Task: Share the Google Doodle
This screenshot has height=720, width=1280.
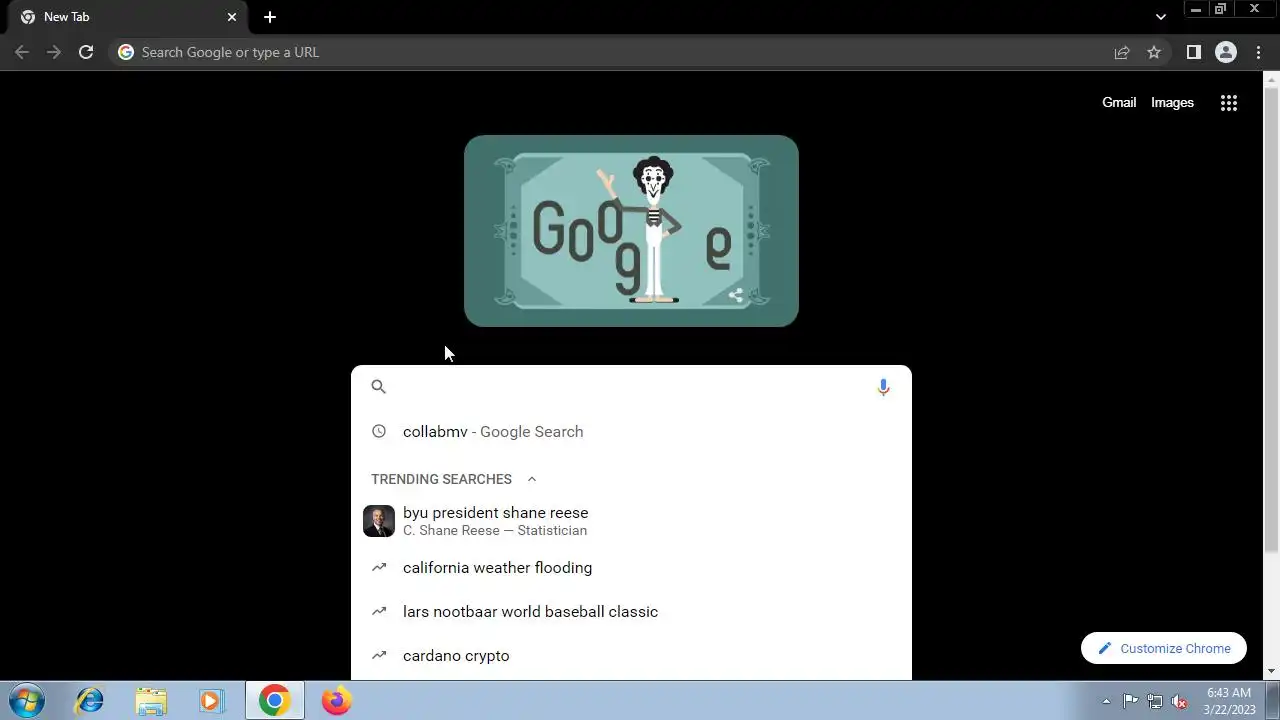Action: 736,295
